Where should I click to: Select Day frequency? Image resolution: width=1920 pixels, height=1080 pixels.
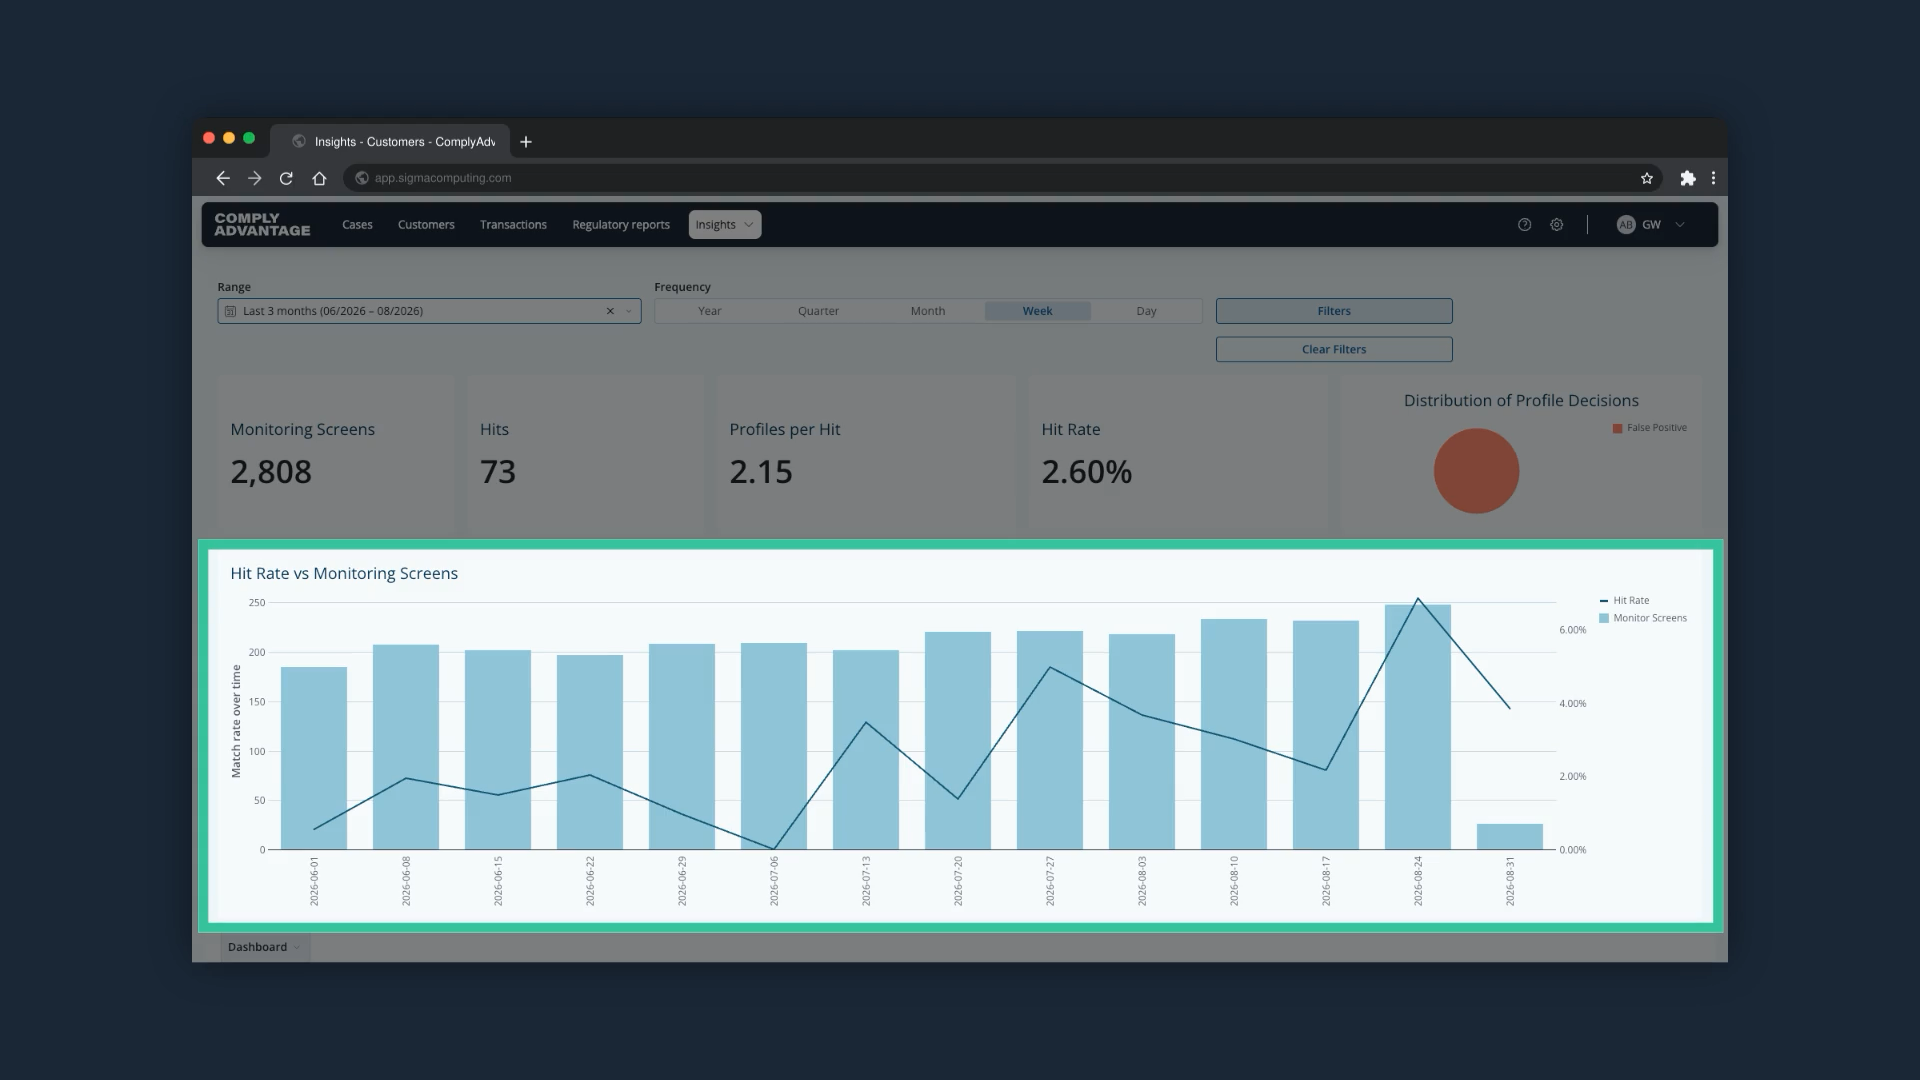[x=1146, y=311]
